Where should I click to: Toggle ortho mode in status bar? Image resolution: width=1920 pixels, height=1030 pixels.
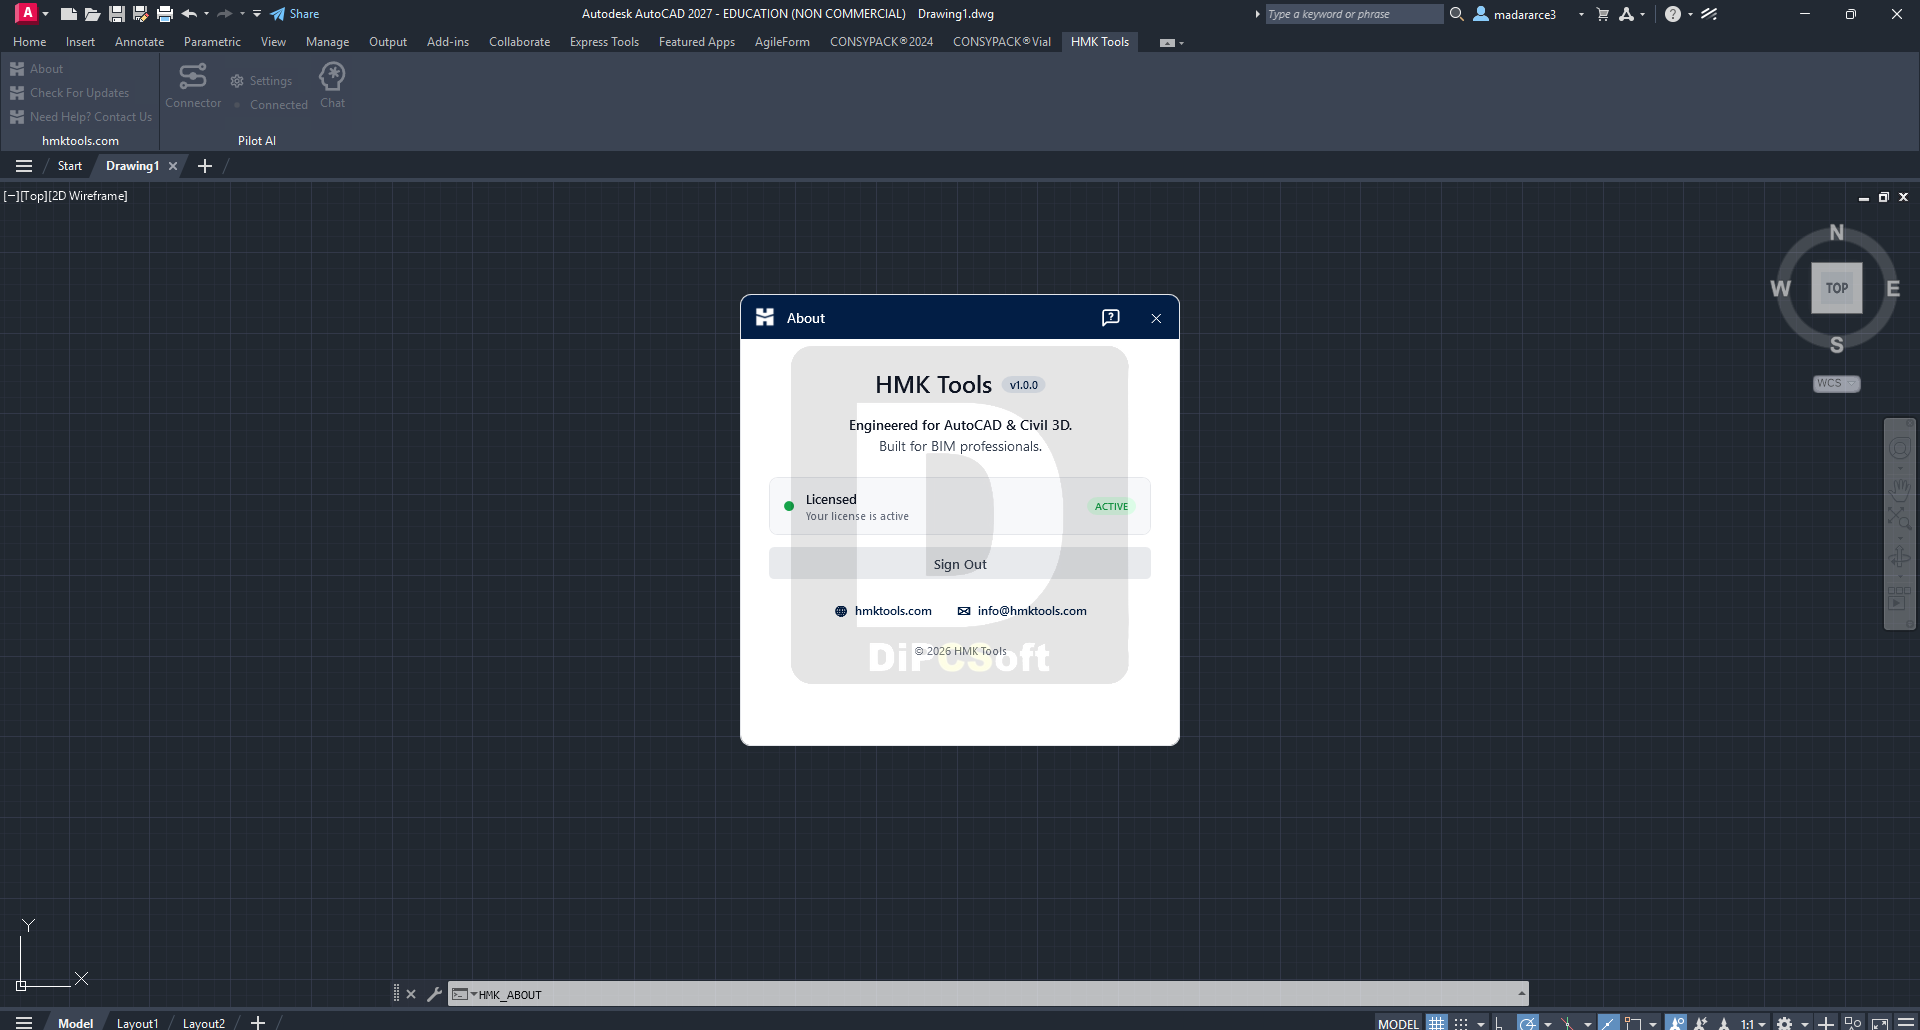(x=1499, y=1023)
